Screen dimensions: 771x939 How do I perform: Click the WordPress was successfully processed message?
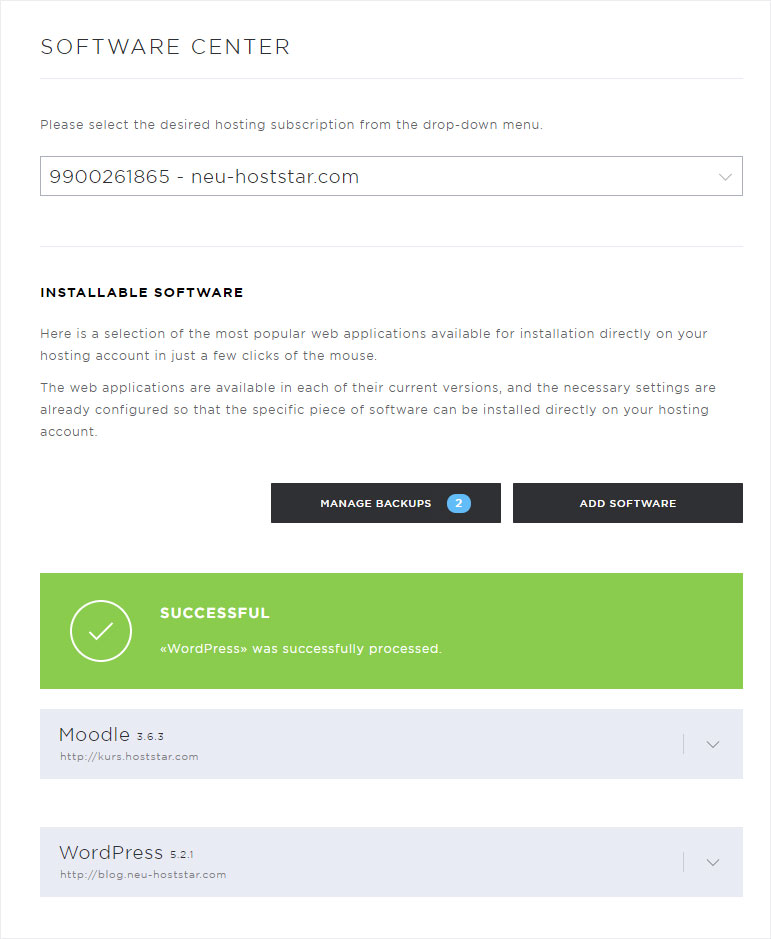coord(301,649)
